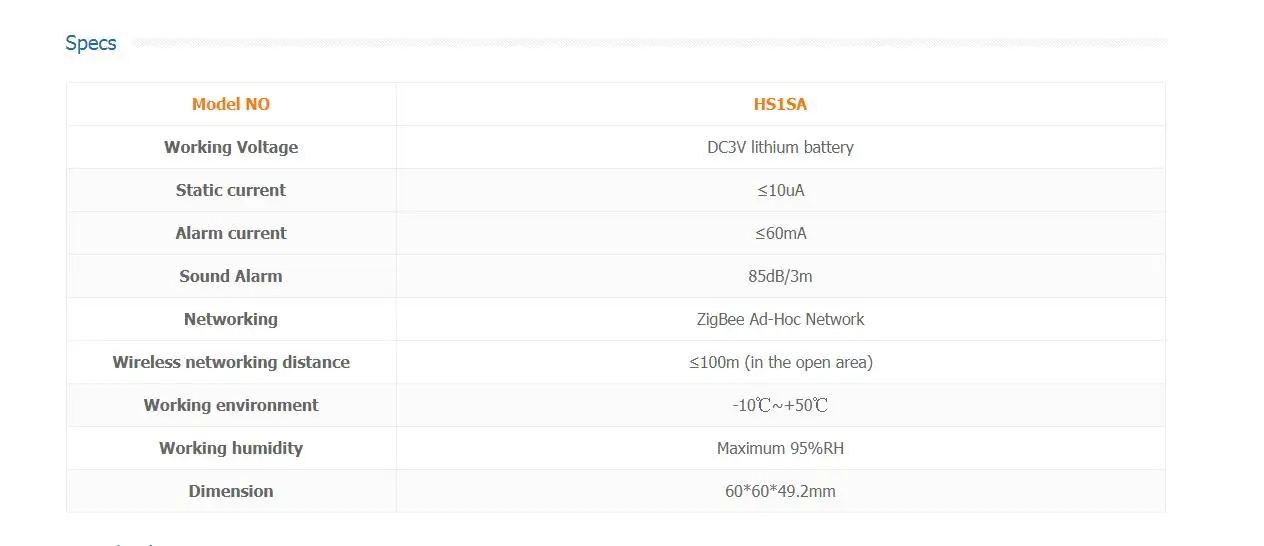The image size is (1264, 546).
Task: Click the Working humidity label
Action: coord(231,448)
